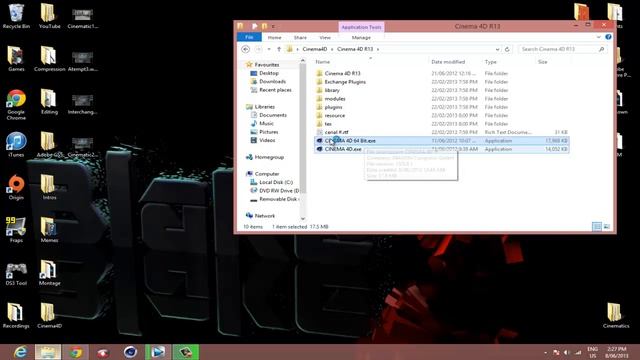This screenshot has width=640, height=360.
Task: Select CINEMA 4D.exe file
Action: click(442, 149)
